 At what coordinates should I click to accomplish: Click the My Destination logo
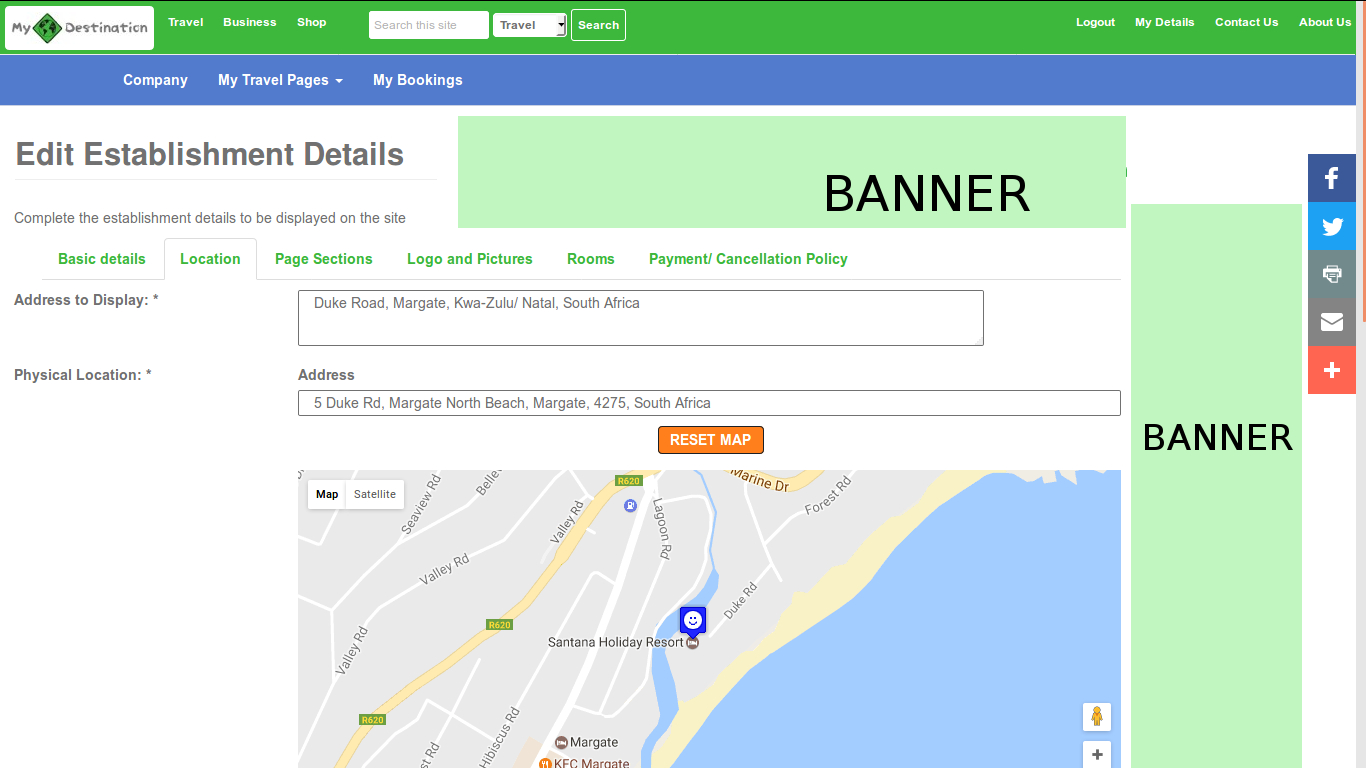point(80,28)
